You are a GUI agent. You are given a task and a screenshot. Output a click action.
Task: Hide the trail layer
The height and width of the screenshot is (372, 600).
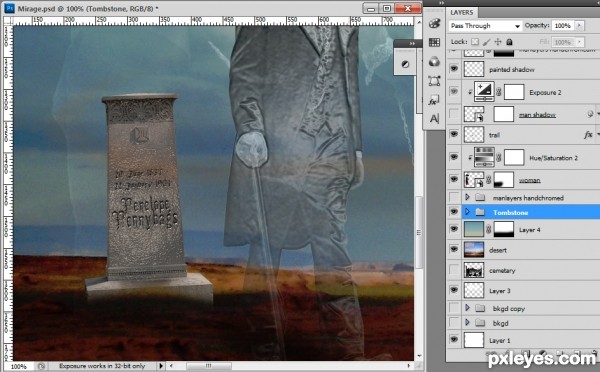pyautogui.click(x=454, y=134)
